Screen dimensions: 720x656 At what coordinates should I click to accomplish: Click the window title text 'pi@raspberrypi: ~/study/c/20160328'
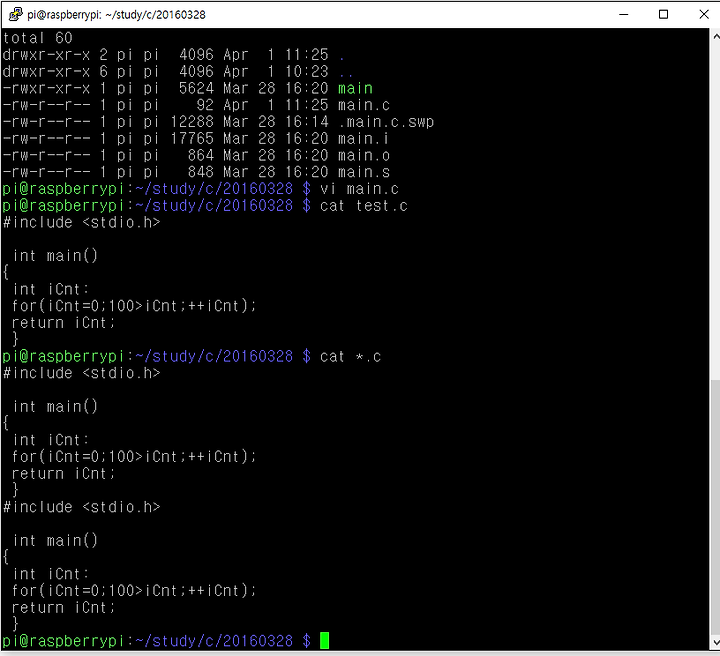[116, 15]
